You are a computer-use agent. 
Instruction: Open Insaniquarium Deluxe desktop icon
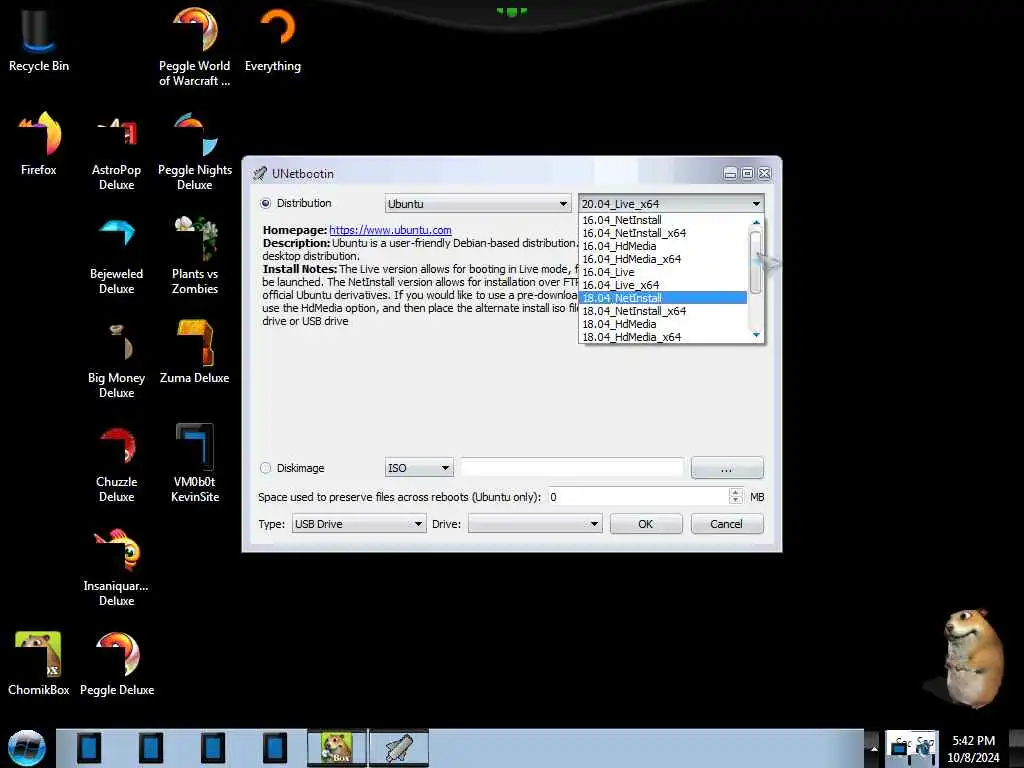116,568
